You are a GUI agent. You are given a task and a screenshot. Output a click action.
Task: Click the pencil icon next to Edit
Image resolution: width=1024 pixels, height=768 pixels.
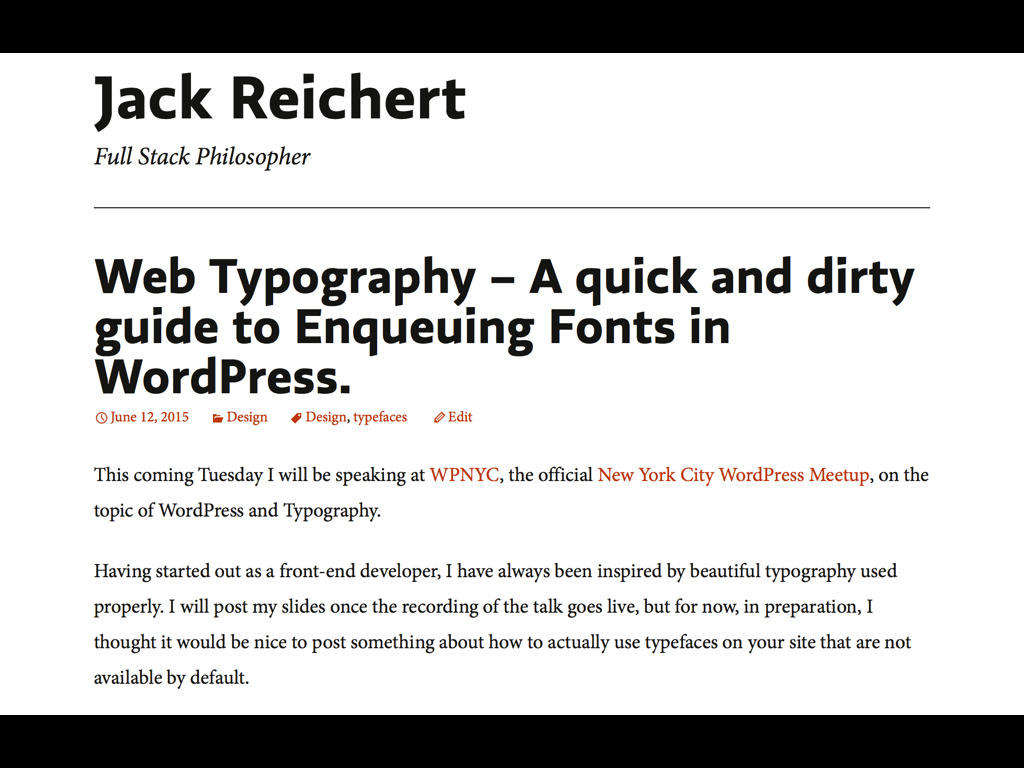tap(439, 418)
